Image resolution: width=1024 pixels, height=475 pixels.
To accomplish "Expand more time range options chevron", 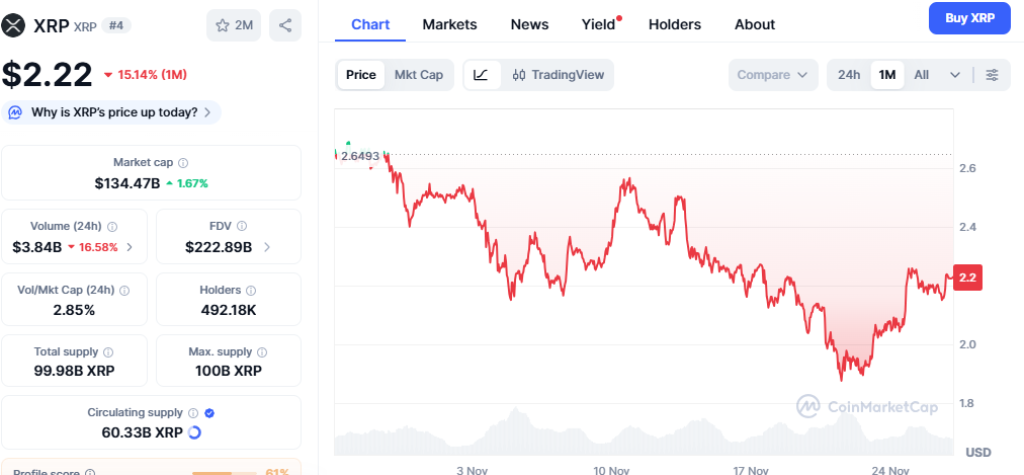I will click(955, 75).
